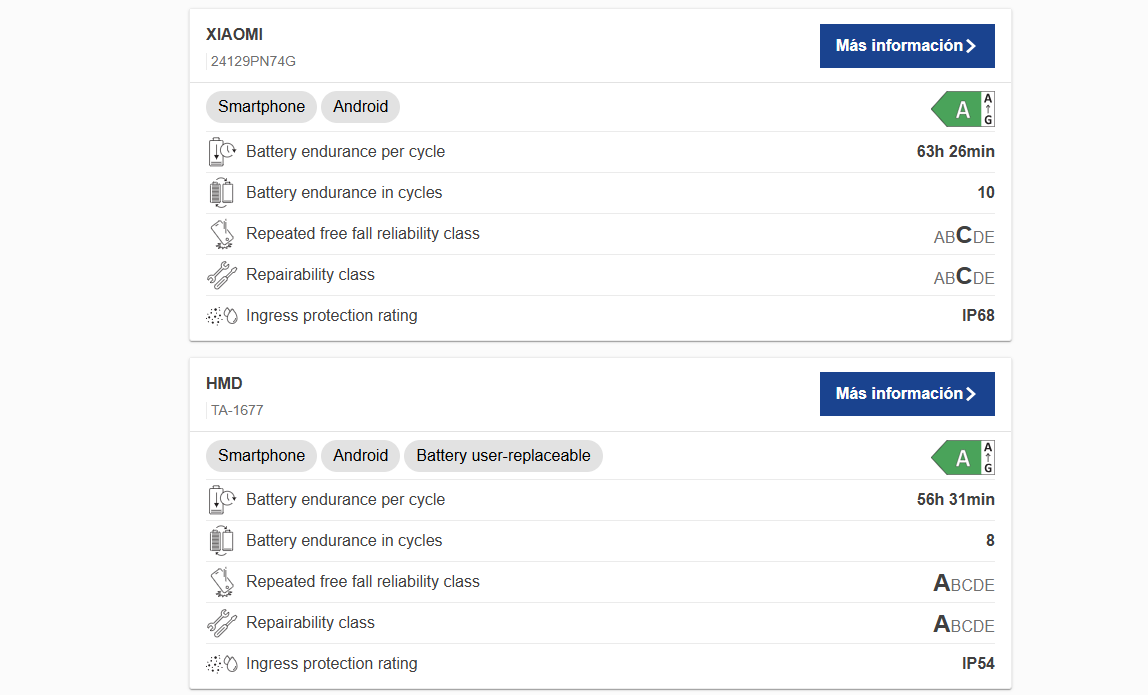1148x695 pixels.
Task: Select the HMD brand heading
Action: 224,384
